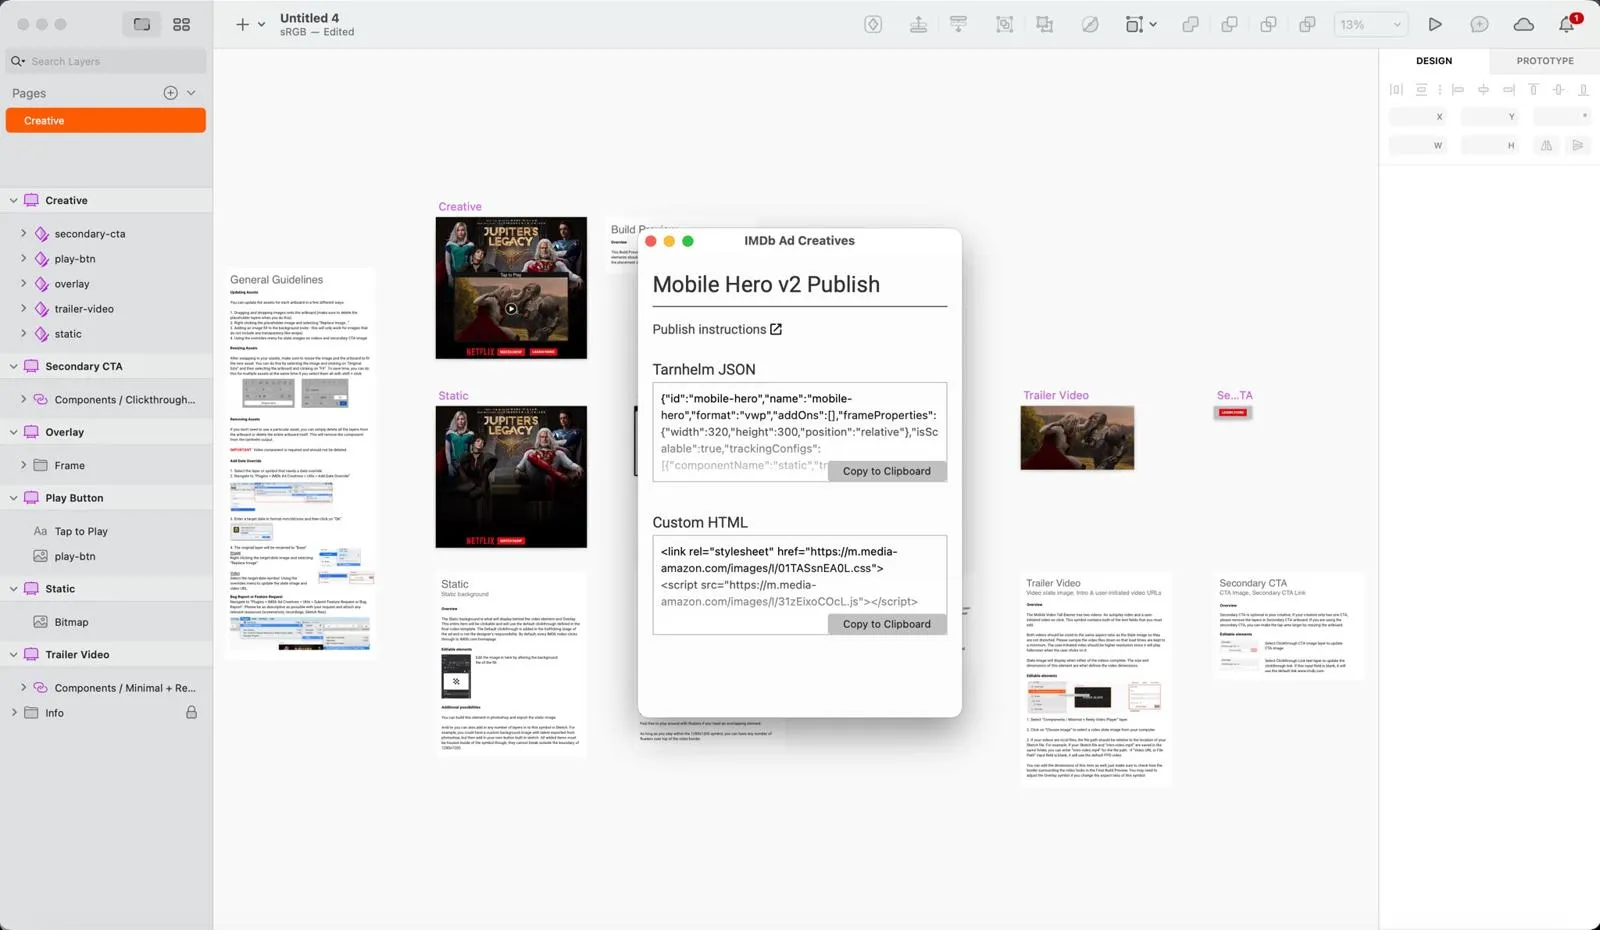Open notifications via the bell icon
Screen dimensions: 1600x930
[x=1567, y=24]
